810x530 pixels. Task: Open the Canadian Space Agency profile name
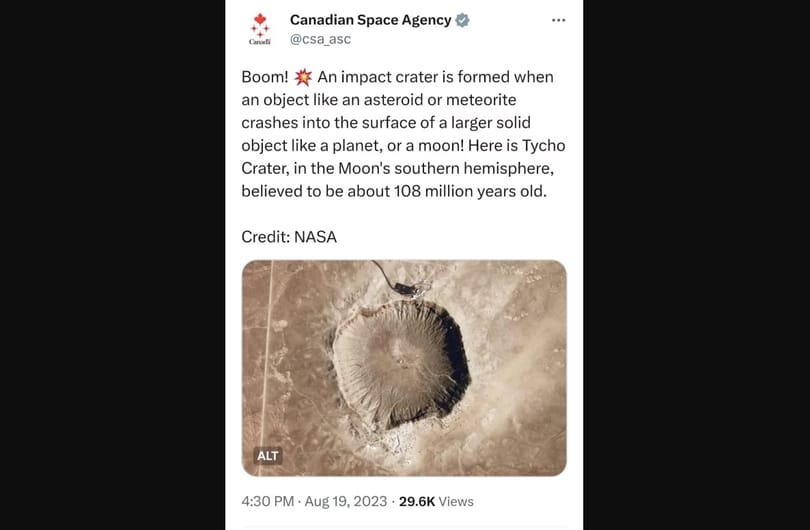tap(370, 20)
